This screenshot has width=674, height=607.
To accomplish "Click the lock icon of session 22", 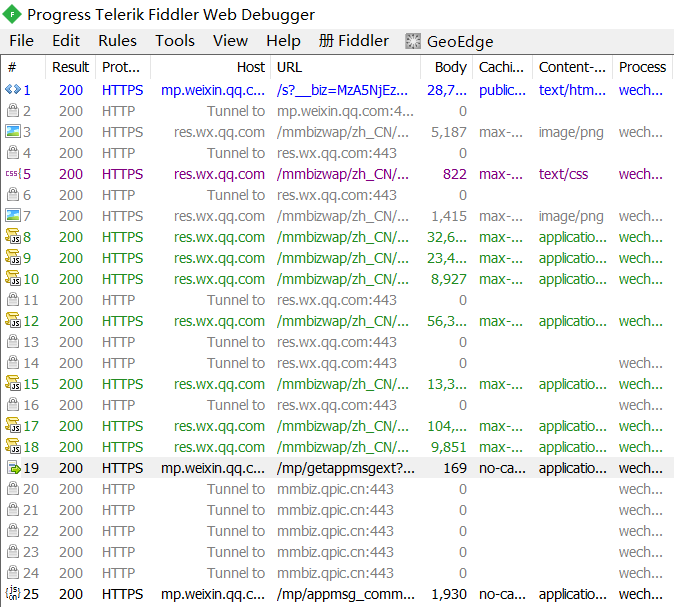I will [x=13, y=531].
